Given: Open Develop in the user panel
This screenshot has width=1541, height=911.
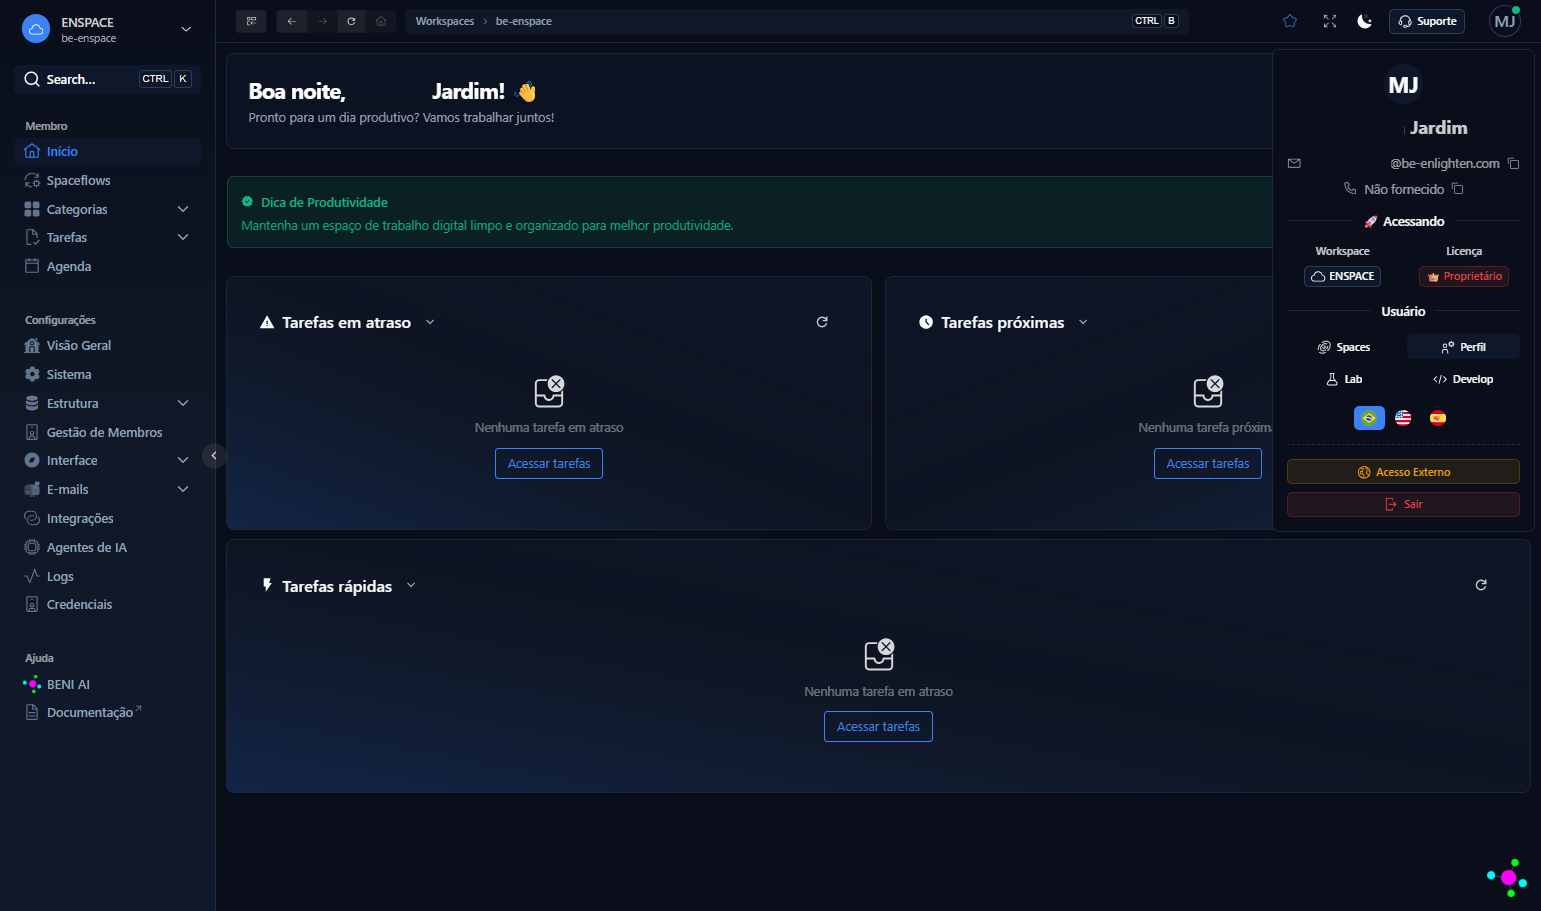Looking at the screenshot, I should coord(1463,379).
